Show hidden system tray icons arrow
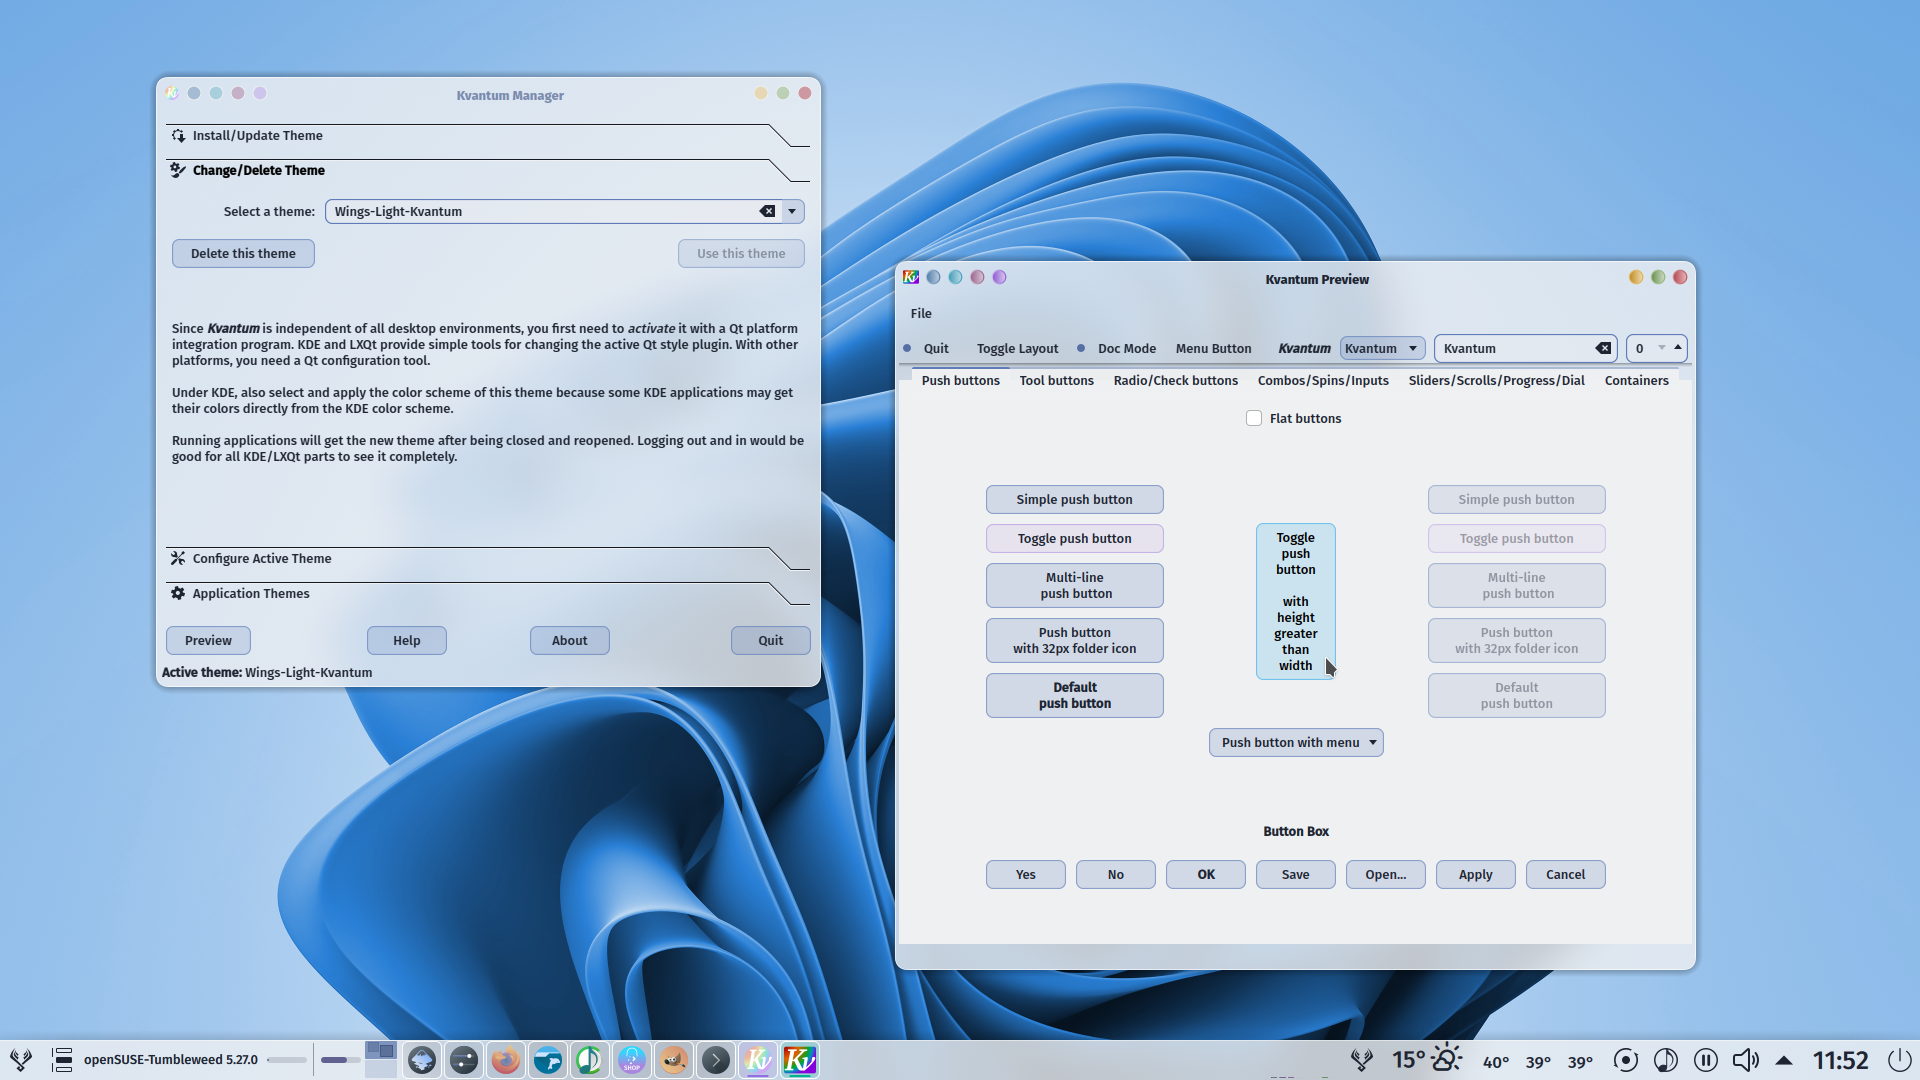The width and height of the screenshot is (1920, 1080). tap(1784, 1060)
